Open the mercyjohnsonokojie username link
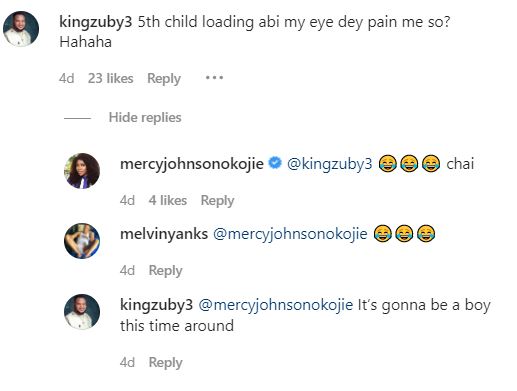517x391 pixels. click(x=192, y=164)
